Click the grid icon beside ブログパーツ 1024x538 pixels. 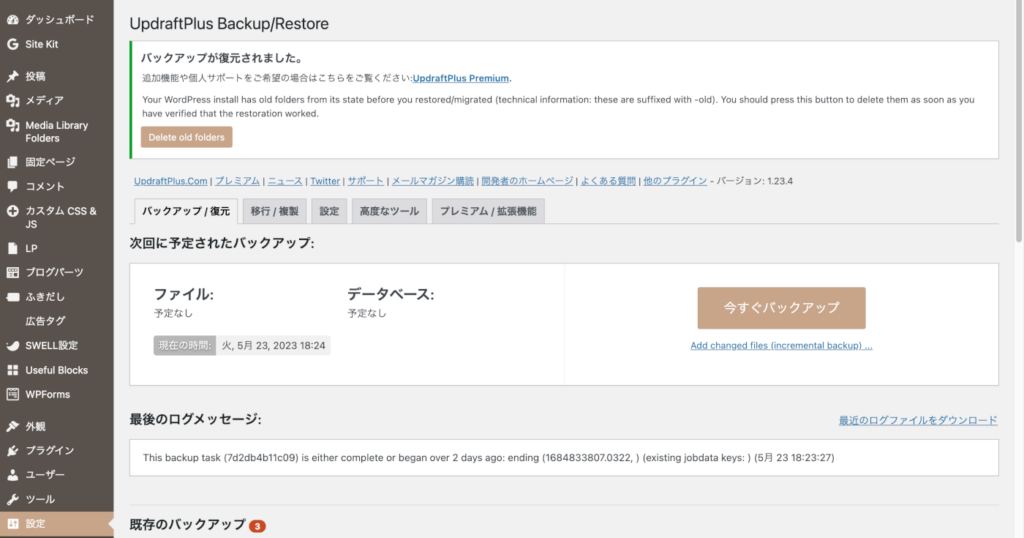12,272
